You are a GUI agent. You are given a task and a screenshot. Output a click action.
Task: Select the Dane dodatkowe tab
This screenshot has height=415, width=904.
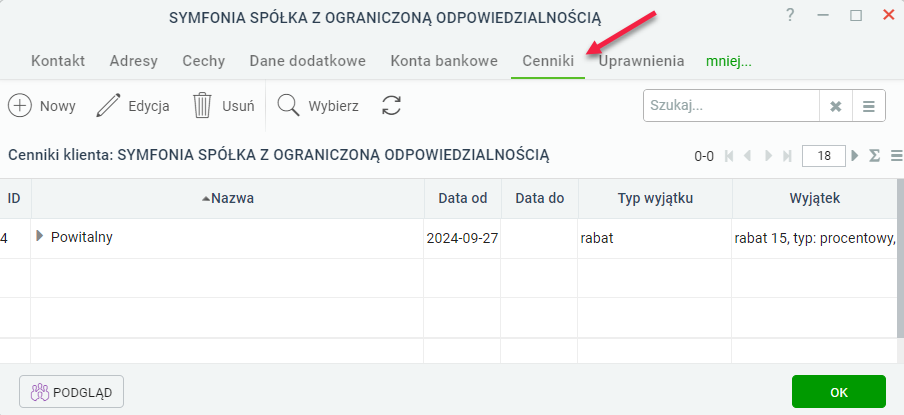[x=308, y=61]
